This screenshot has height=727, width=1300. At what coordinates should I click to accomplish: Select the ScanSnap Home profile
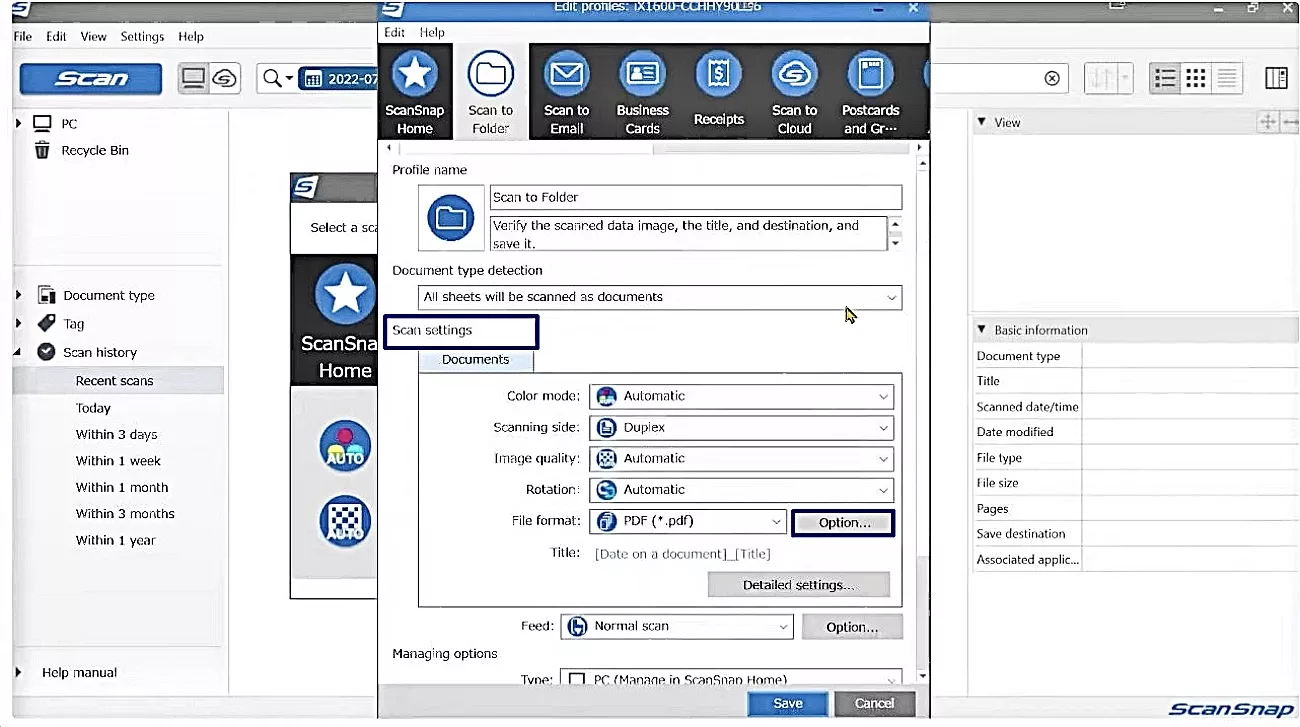click(x=415, y=90)
